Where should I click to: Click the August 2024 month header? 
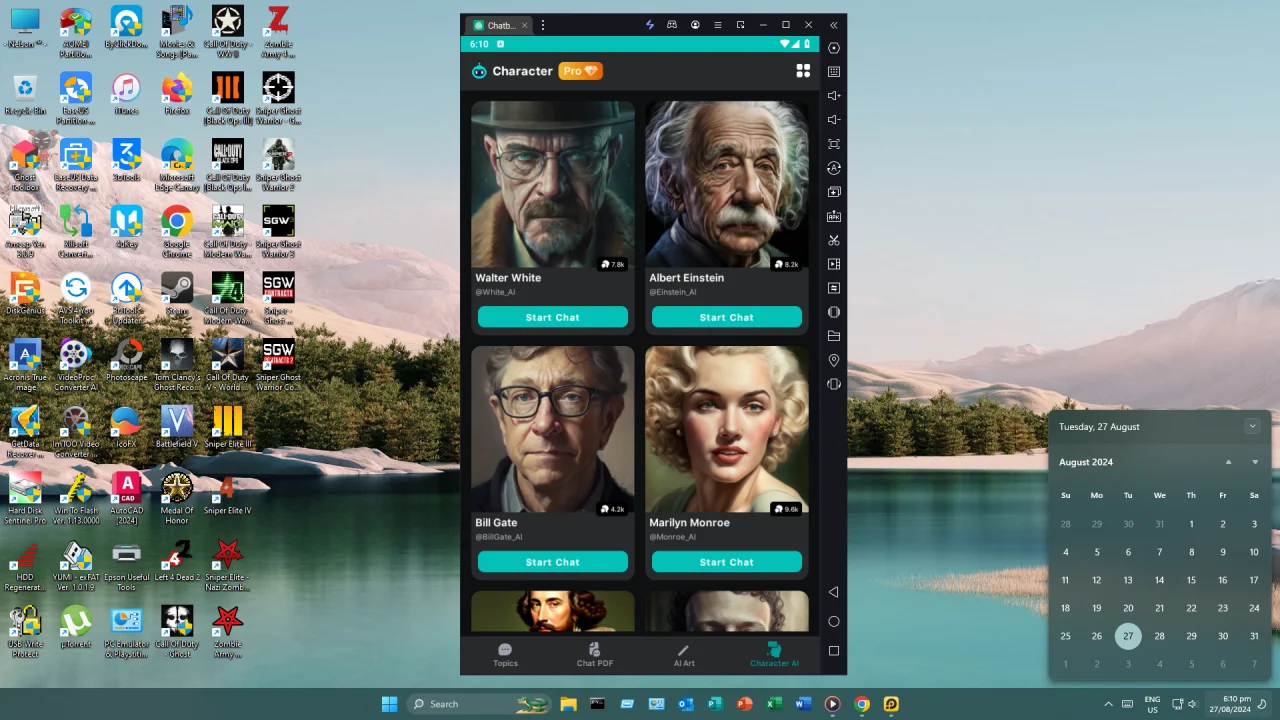click(x=1086, y=462)
